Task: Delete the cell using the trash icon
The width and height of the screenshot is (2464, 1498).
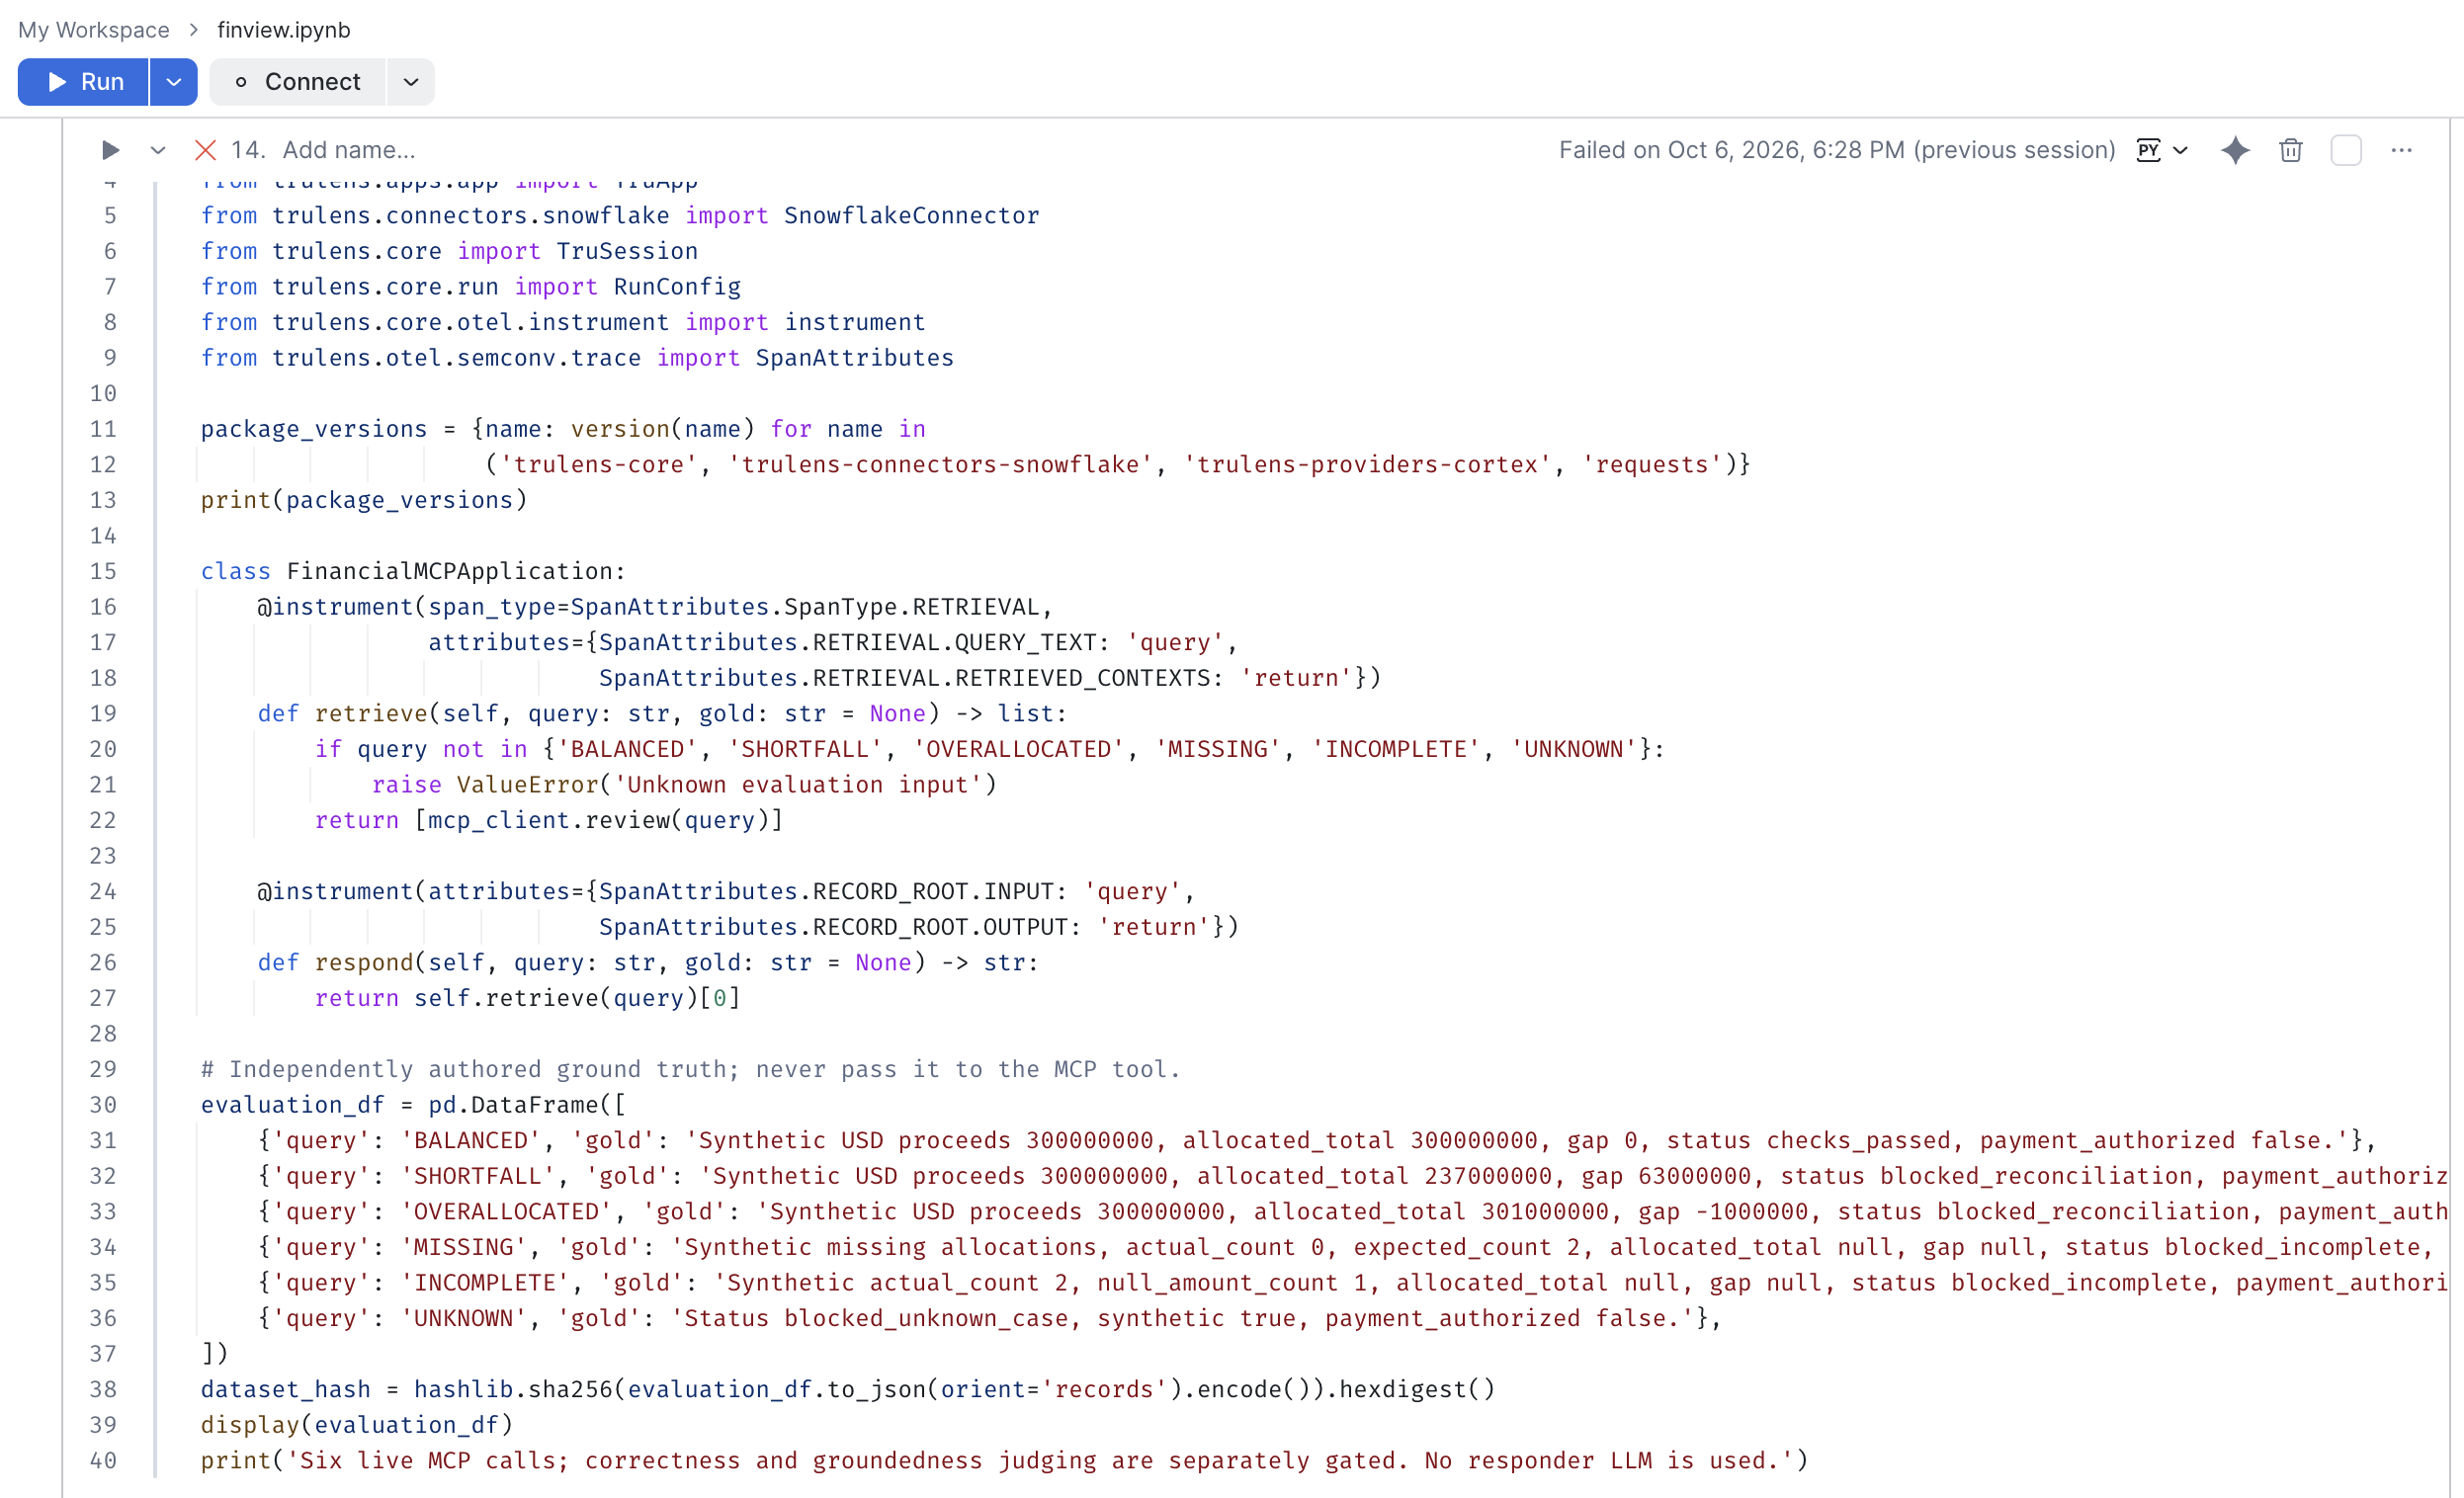Action: click(x=2290, y=150)
